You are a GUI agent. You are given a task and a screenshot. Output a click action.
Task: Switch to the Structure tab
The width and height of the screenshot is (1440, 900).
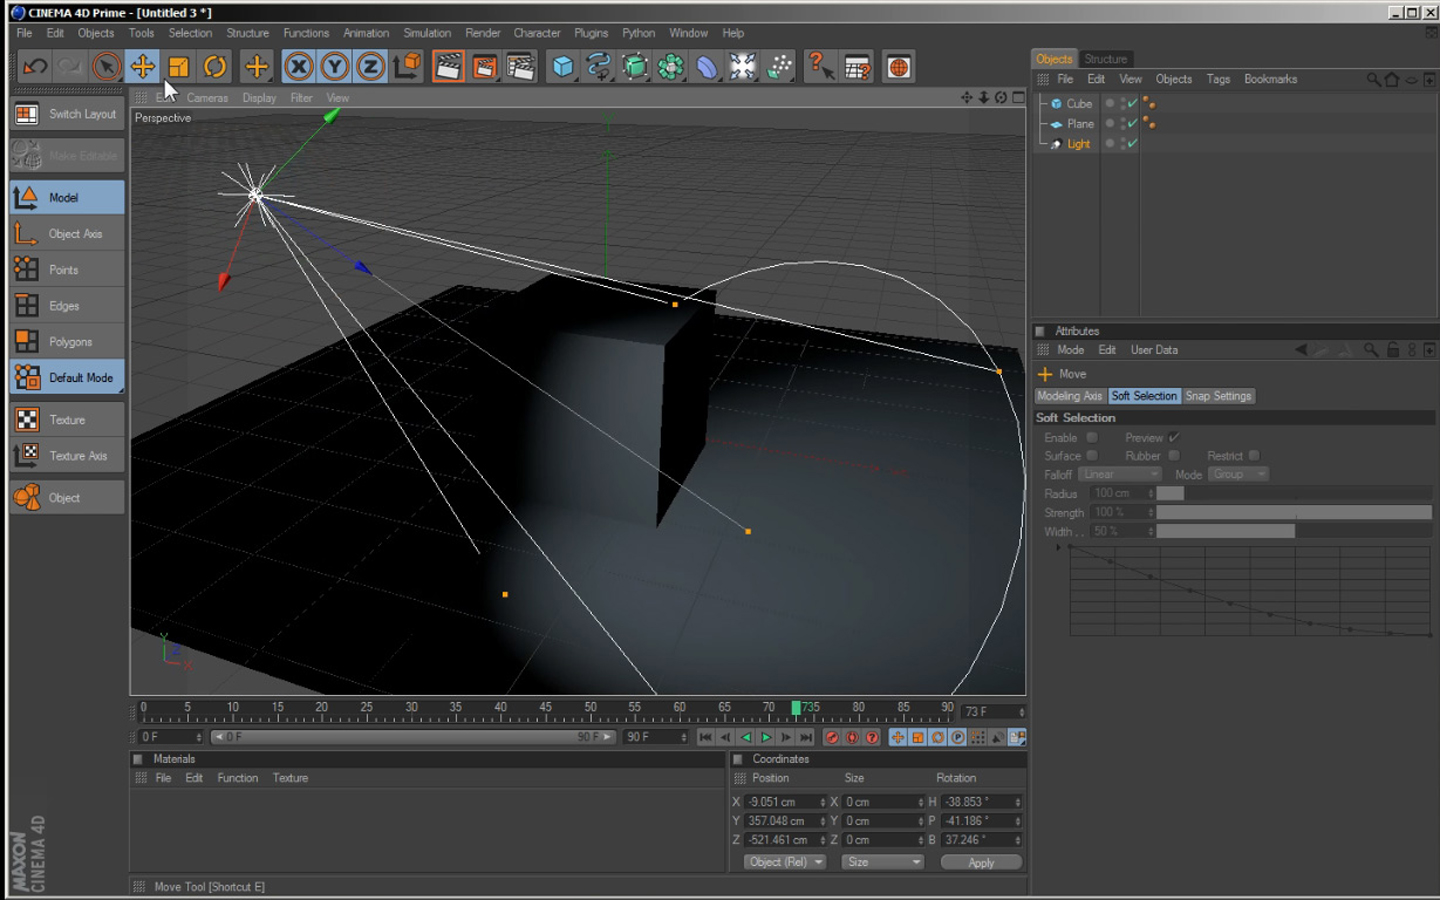click(1106, 58)
